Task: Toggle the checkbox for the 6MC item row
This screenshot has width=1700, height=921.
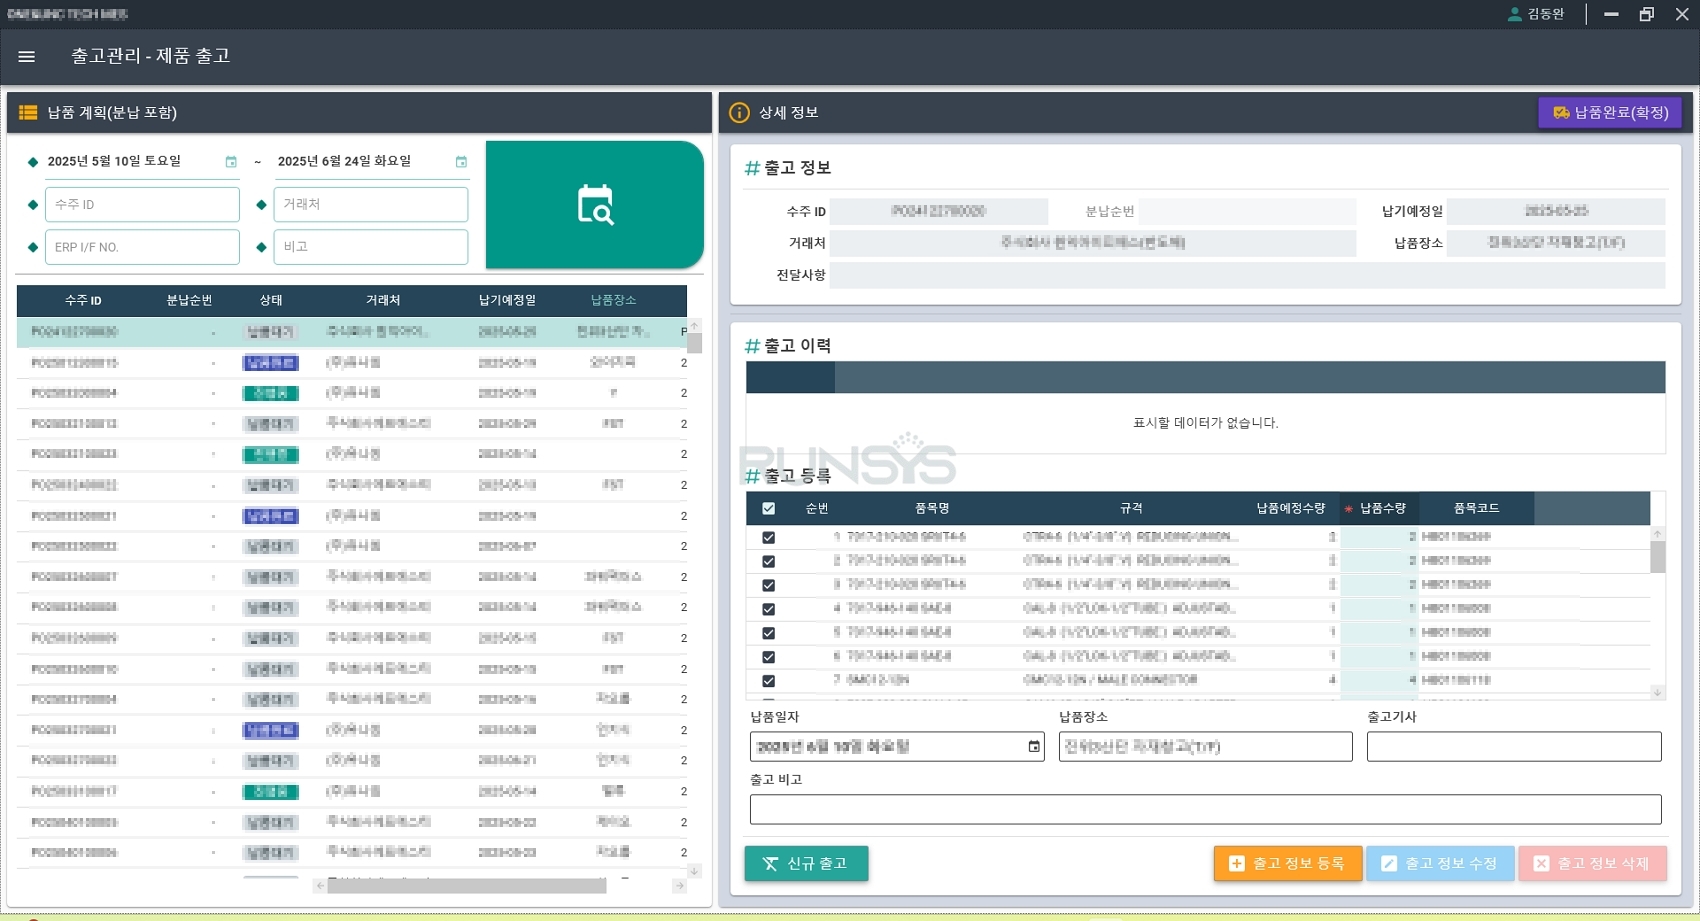Action: (768, 680)
